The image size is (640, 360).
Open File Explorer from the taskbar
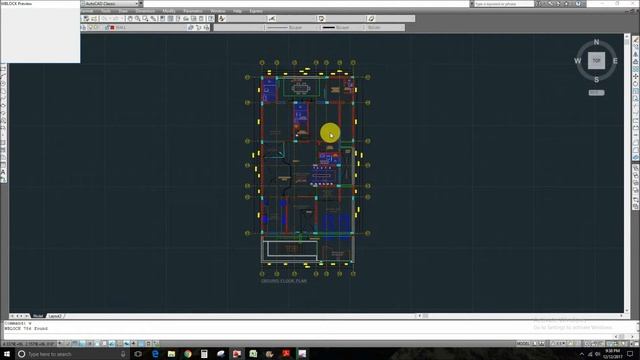(x=171, y=354)
